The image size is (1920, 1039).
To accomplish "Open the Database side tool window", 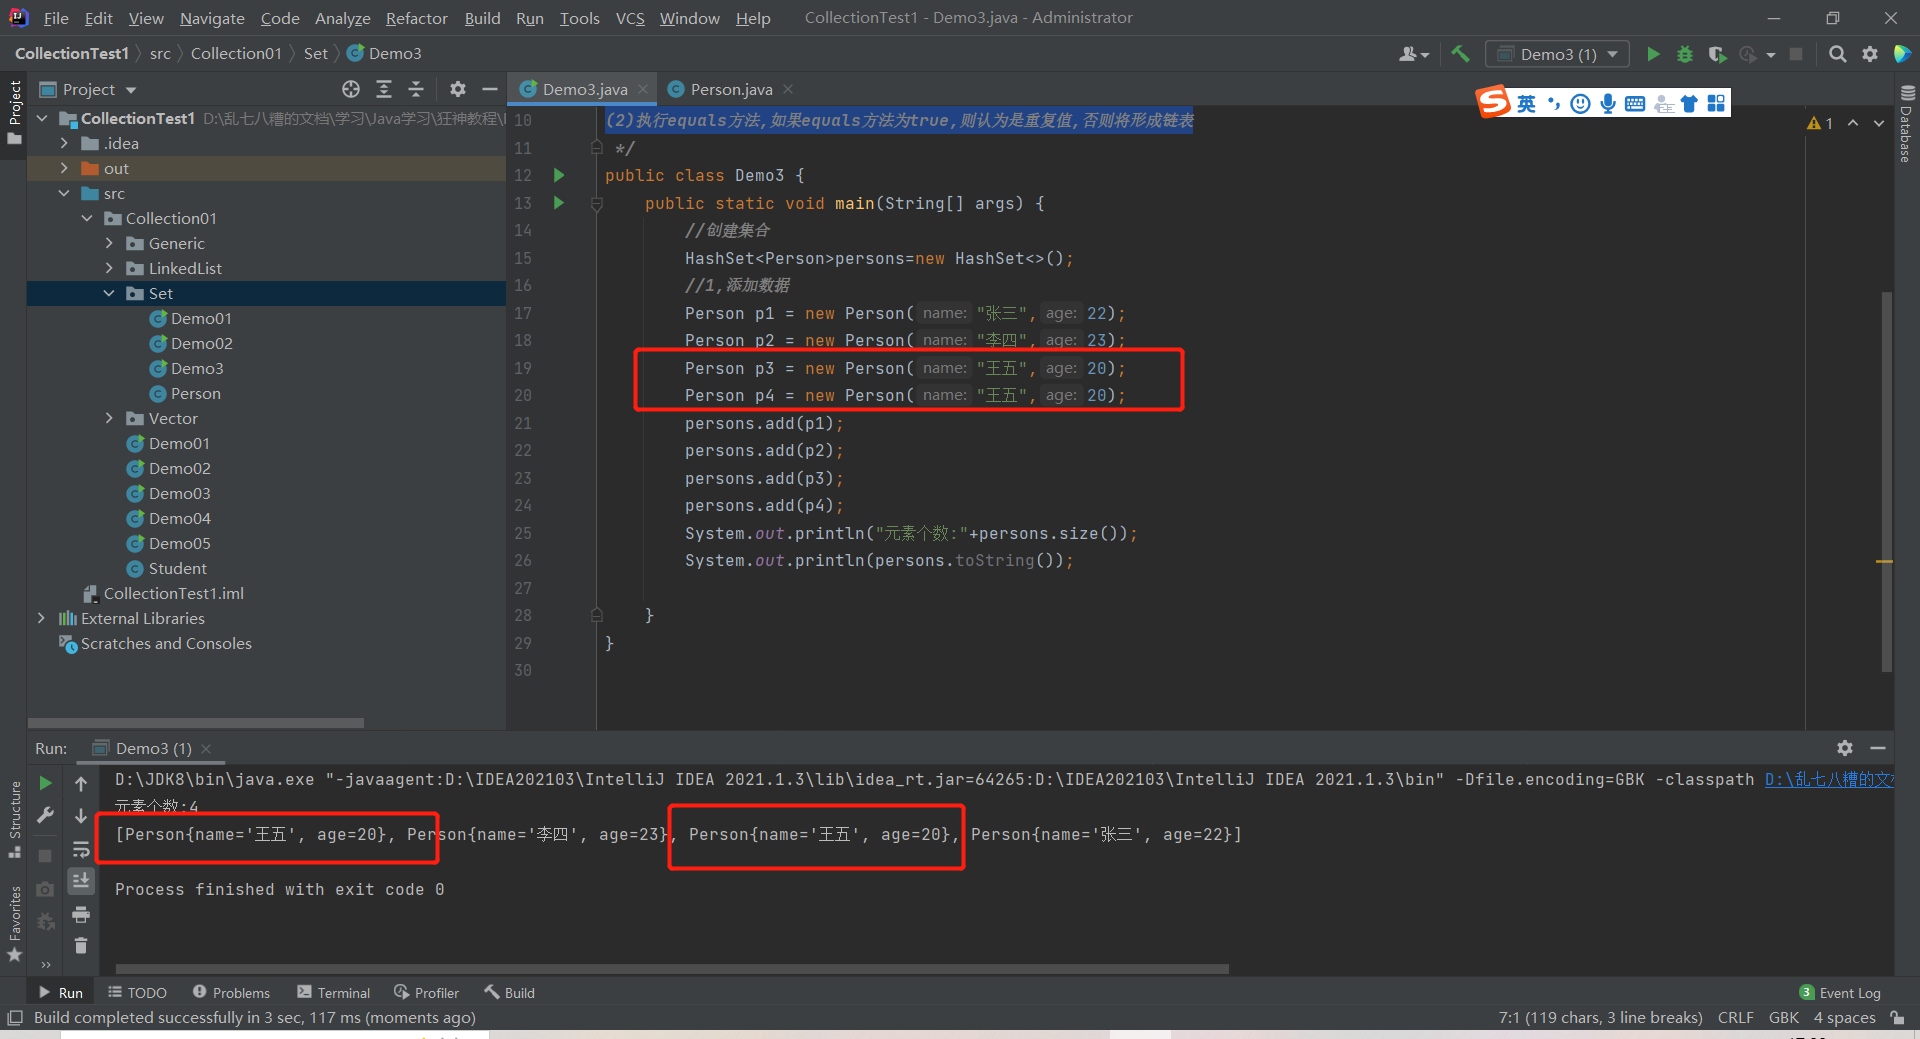I will click(1906, 123).
